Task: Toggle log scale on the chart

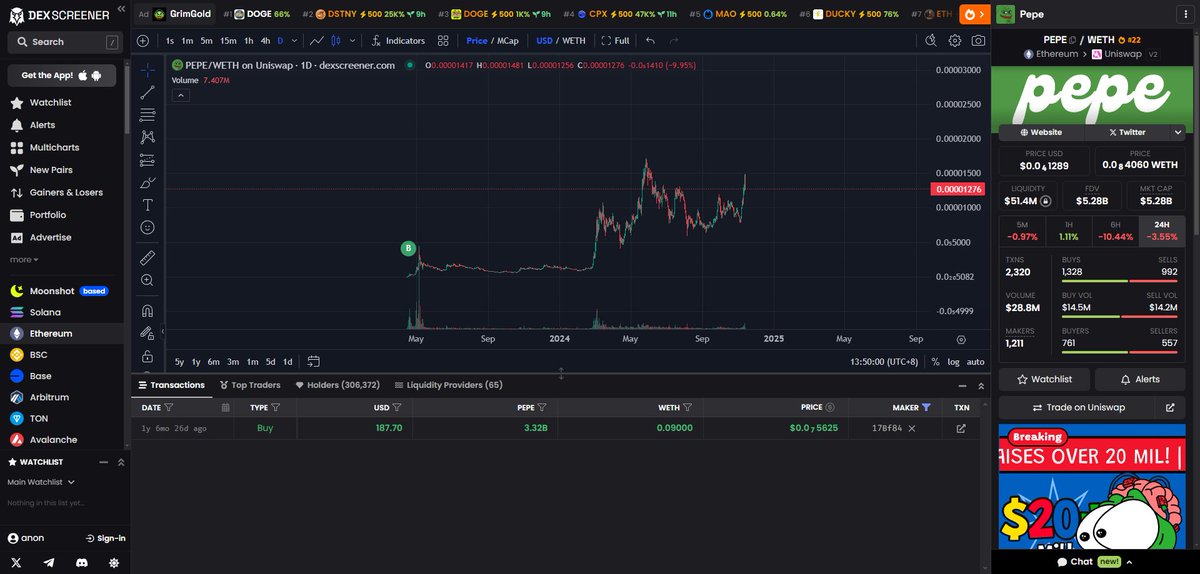Action: point(953,361)
